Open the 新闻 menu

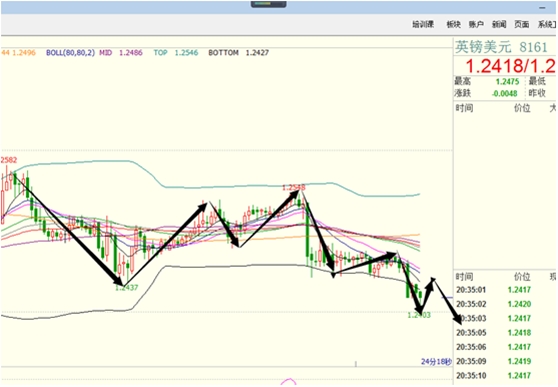tap(499, 25)
